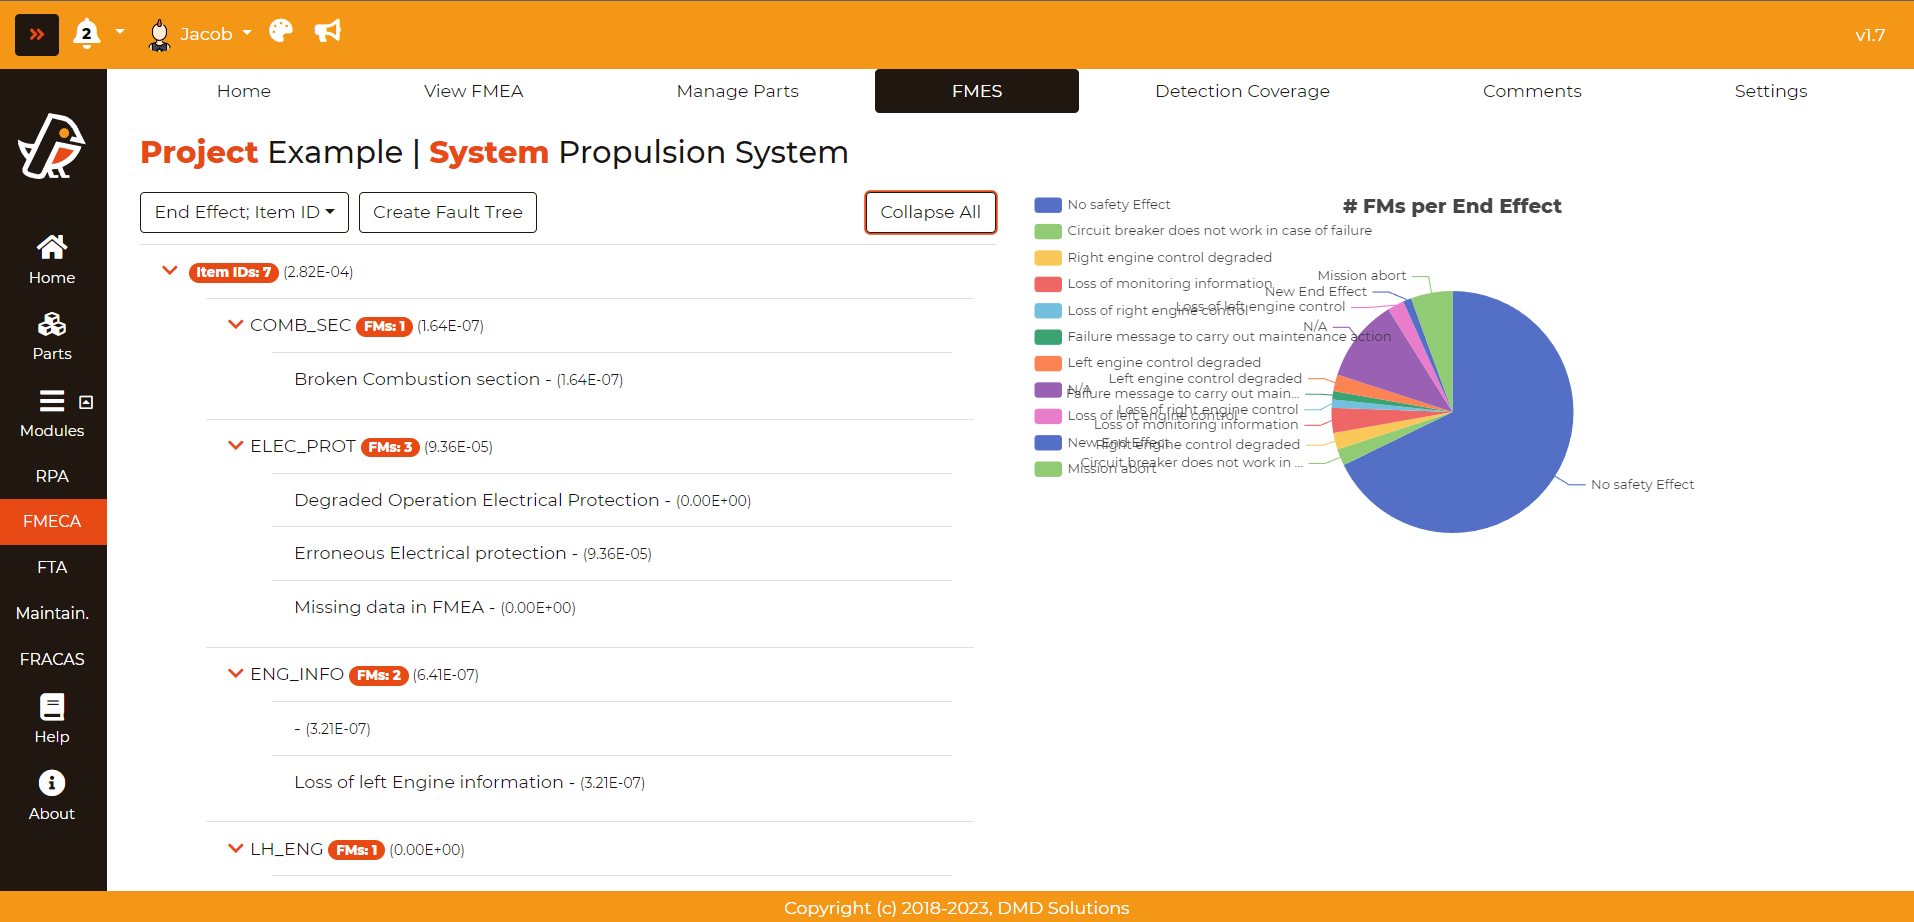This screenshot has height=922, width=1914.
Task: Open the notifications bell
Action: coord(87,34)
